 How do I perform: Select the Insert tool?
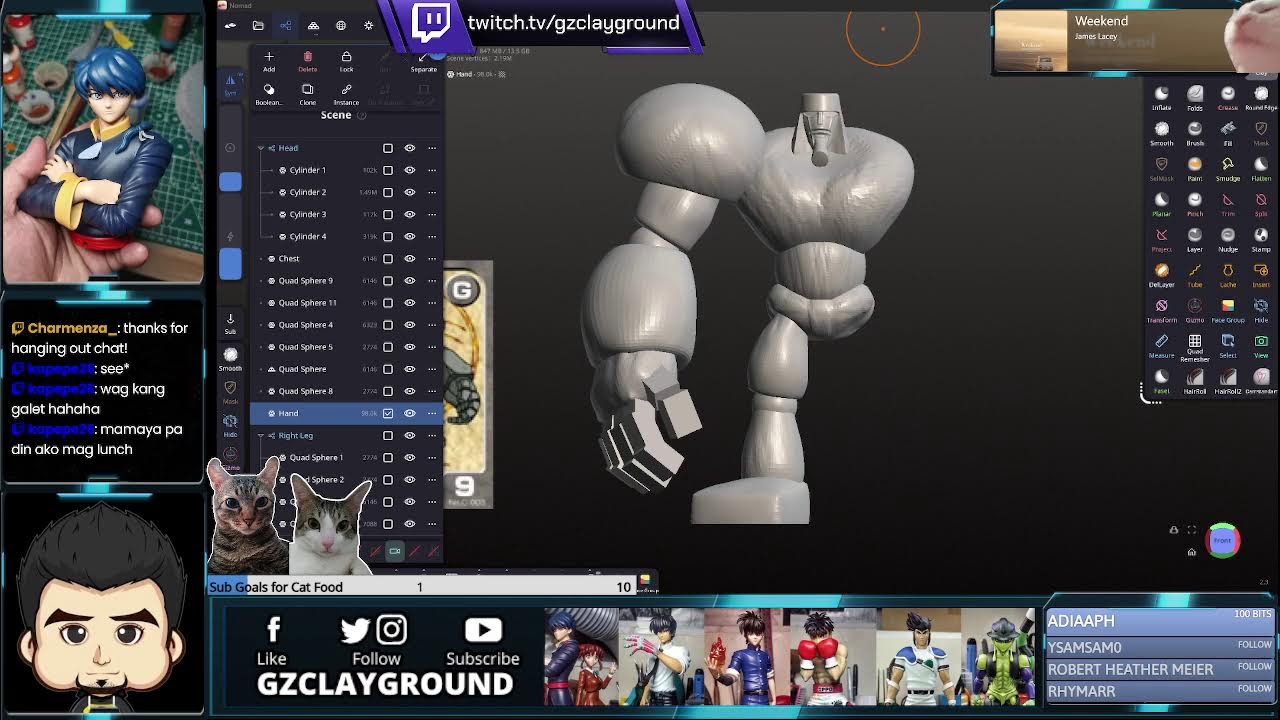(x=1261, y=275)
